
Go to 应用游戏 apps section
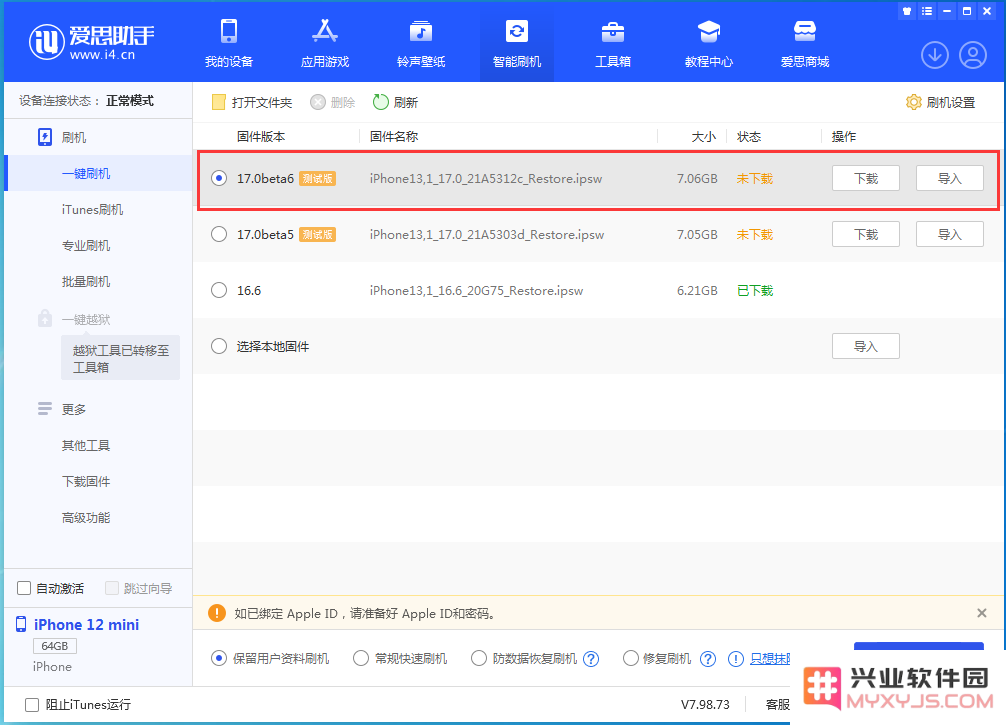[x=325, y=42]
